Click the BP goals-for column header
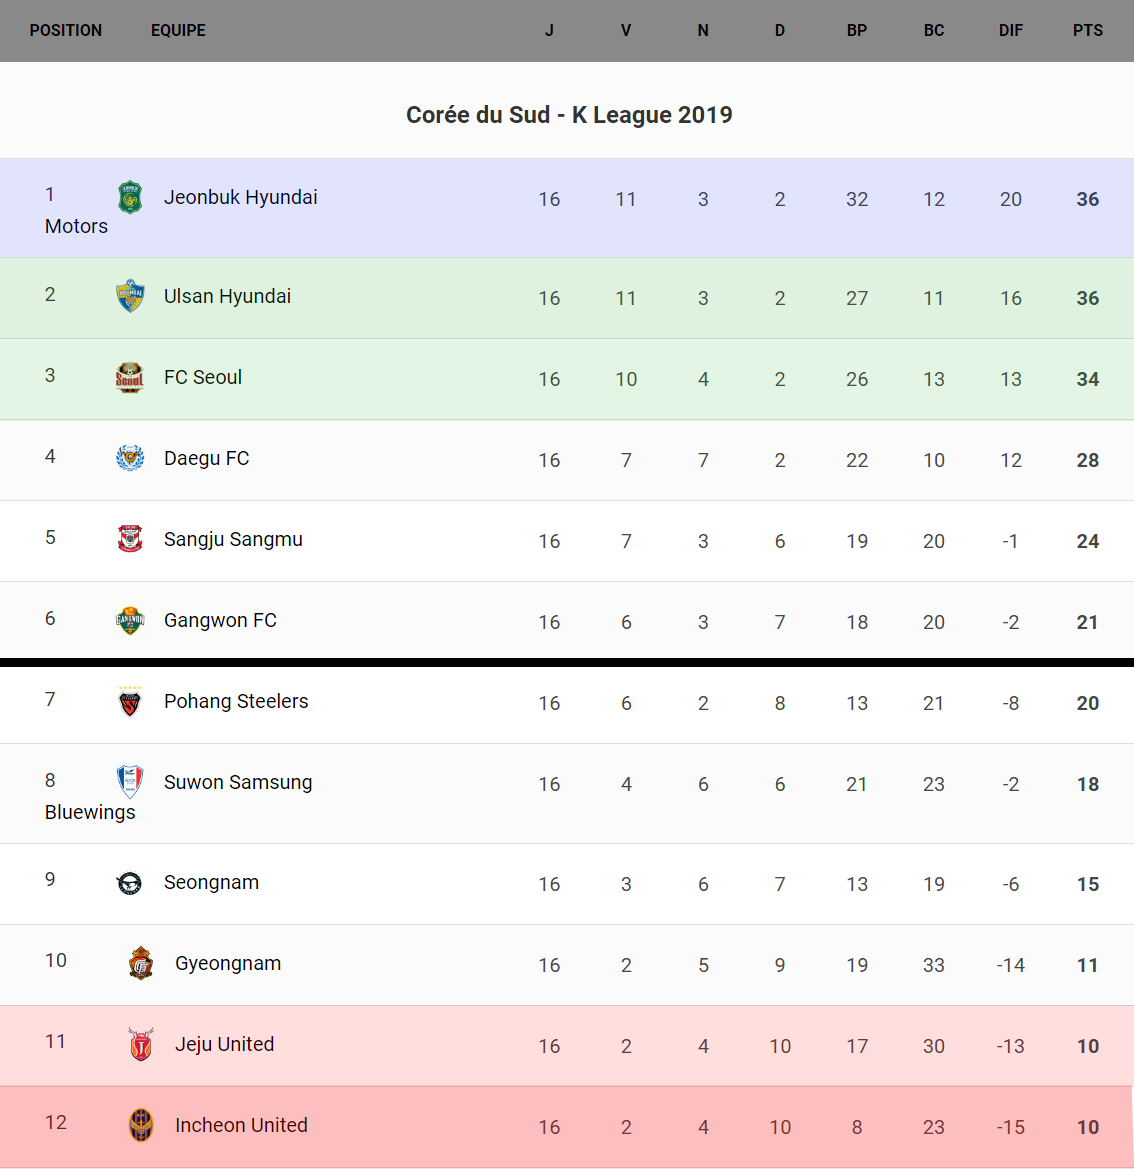Image resolution: width=1134 pixels, height=1170 pixels. (x=856, y=30)
